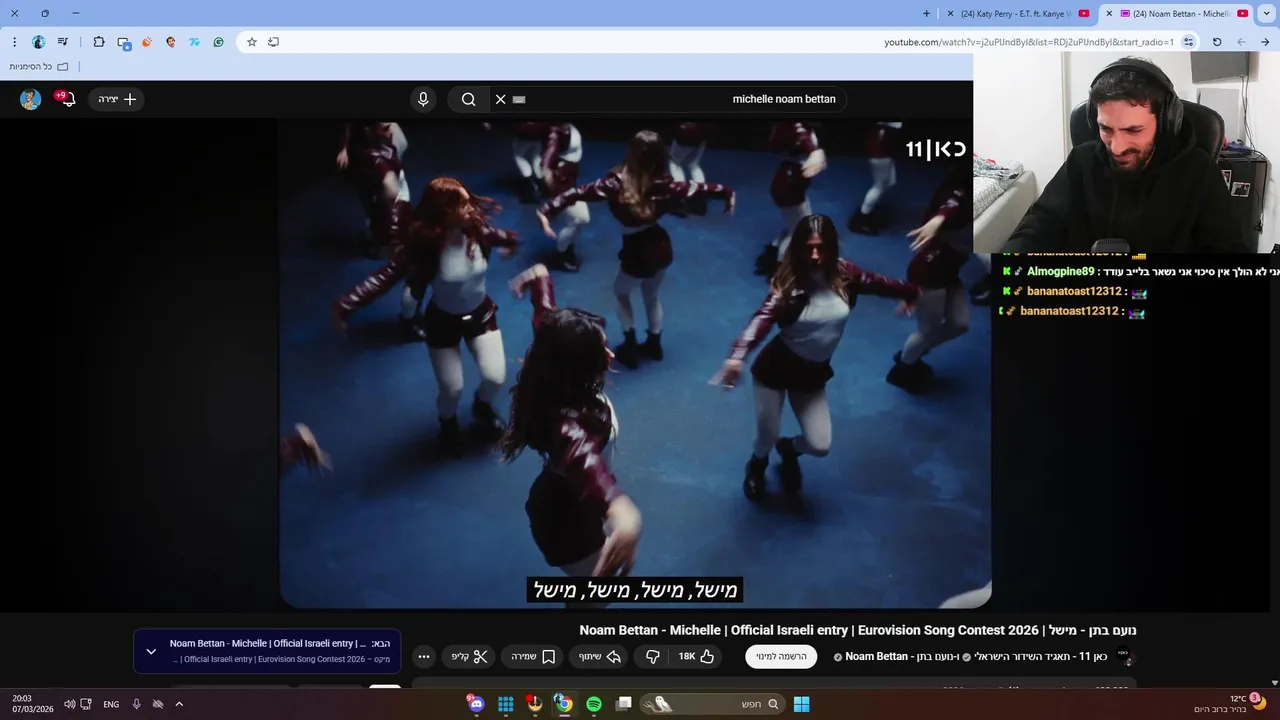
Task: Click the Grammarly green G extension icon
Action: tap(218, 42)
